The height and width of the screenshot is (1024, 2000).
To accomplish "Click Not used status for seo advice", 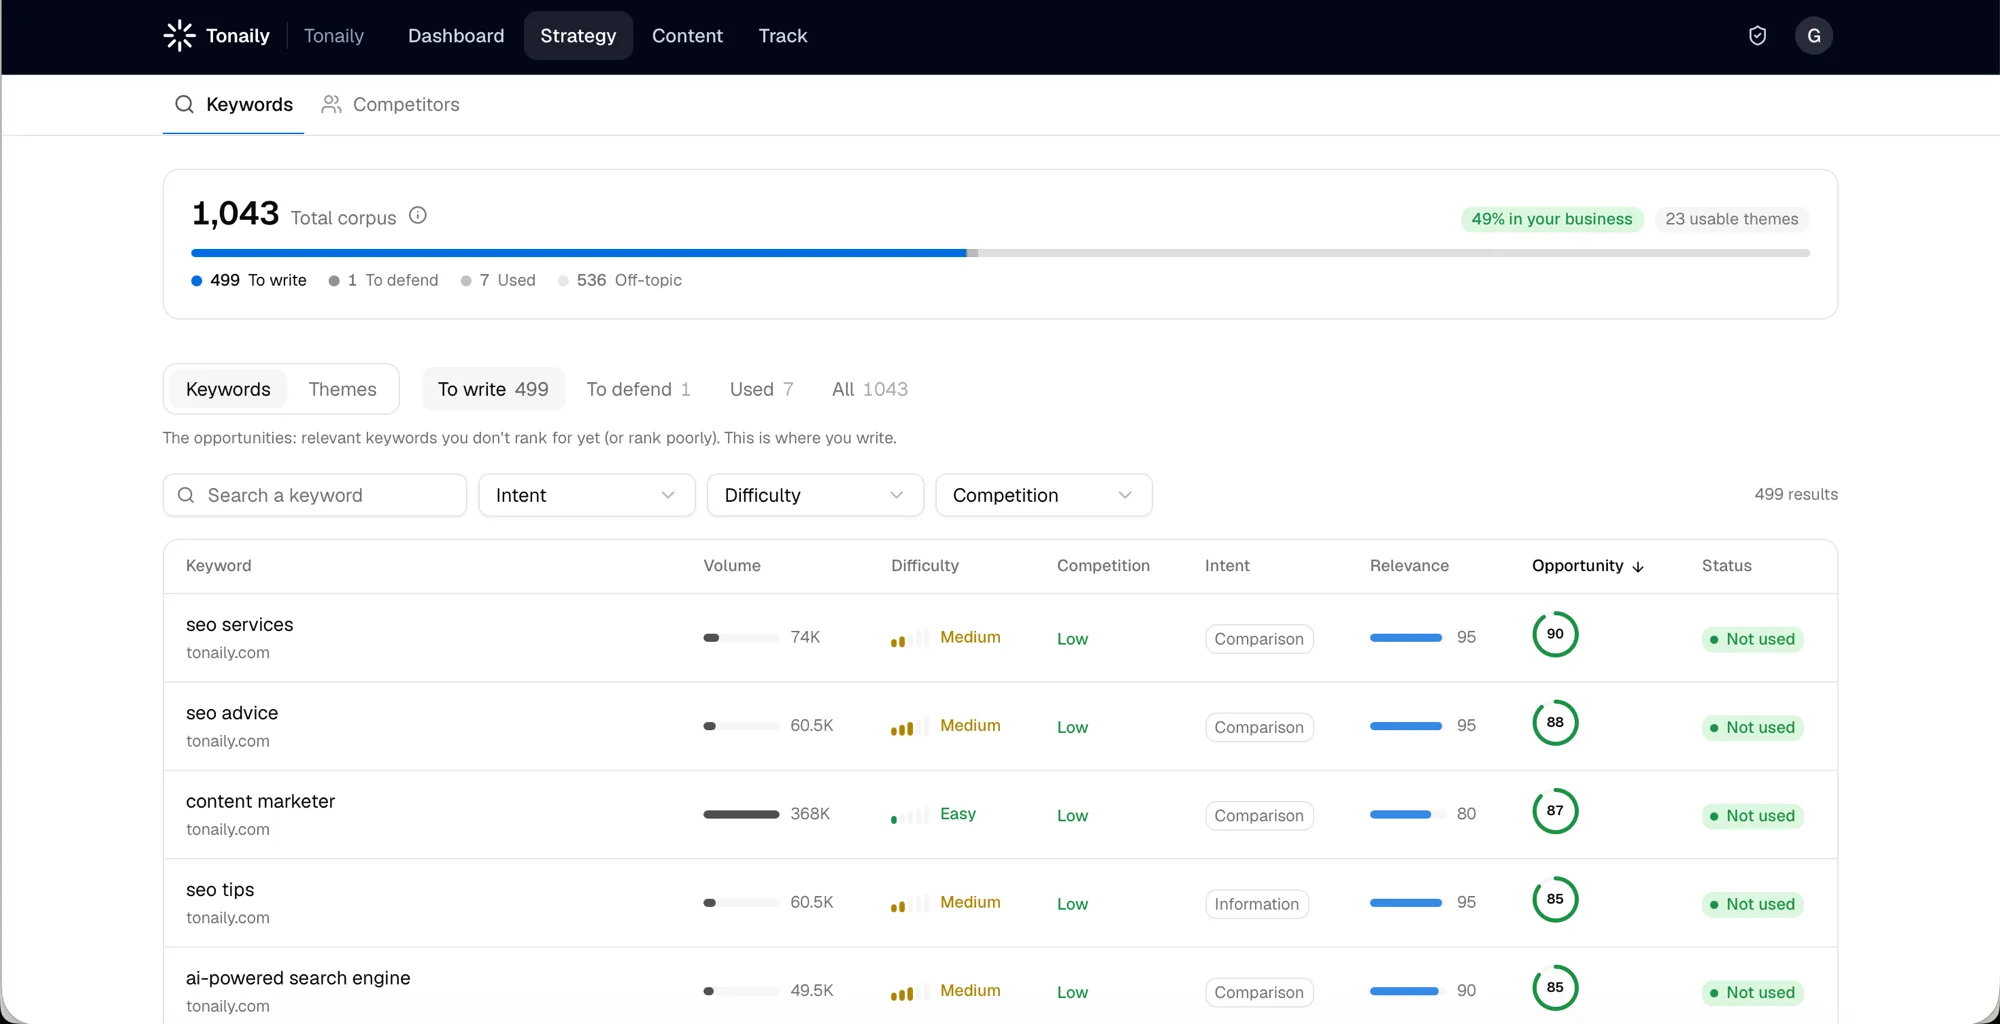I will click(x=1752, y=727).
